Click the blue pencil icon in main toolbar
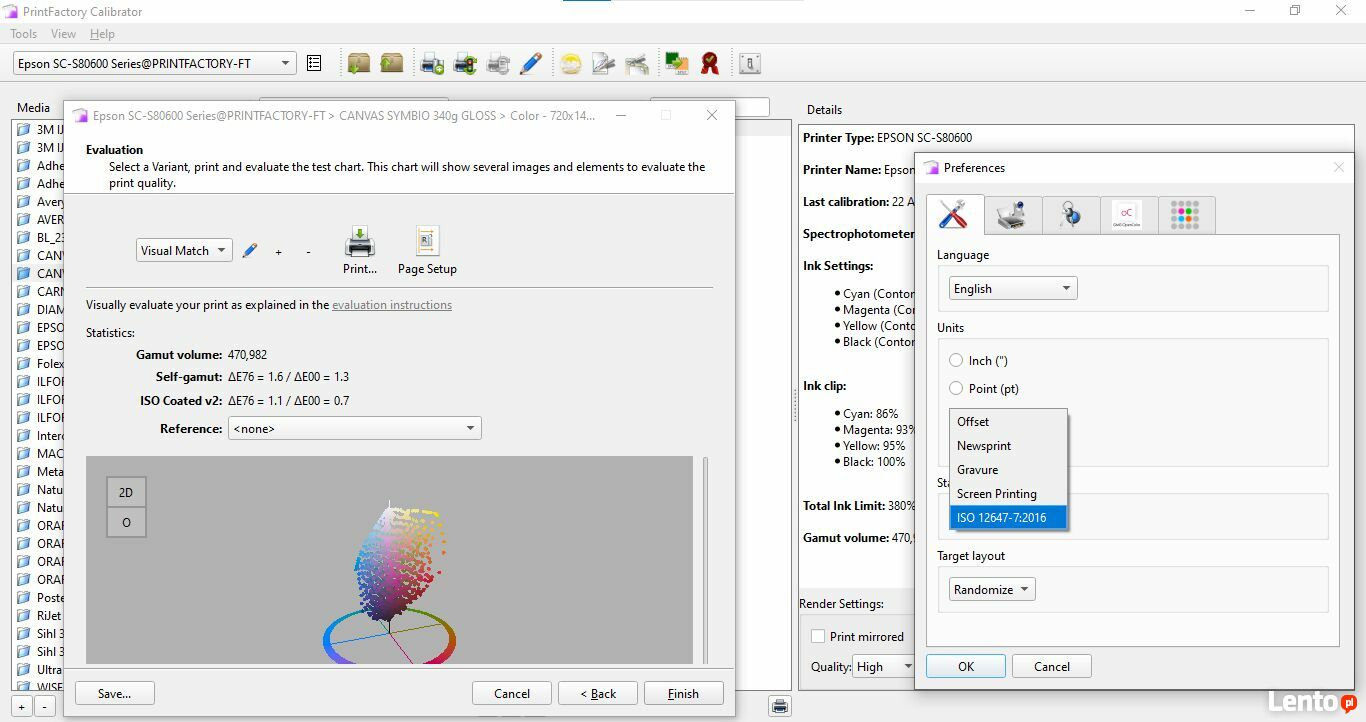Screen dimensions: 1366x722 [x=531, y=64]
